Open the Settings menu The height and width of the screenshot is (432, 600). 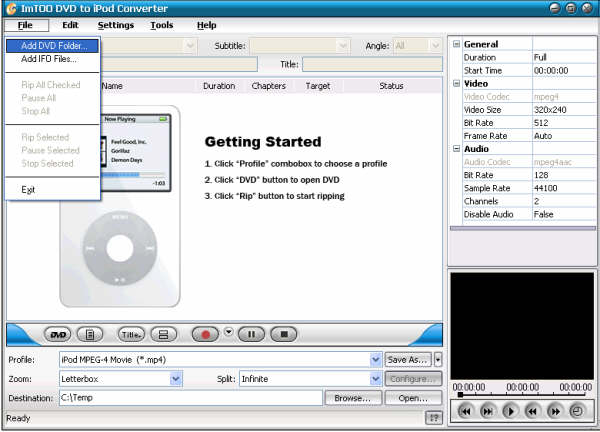[x=116, y=25]
